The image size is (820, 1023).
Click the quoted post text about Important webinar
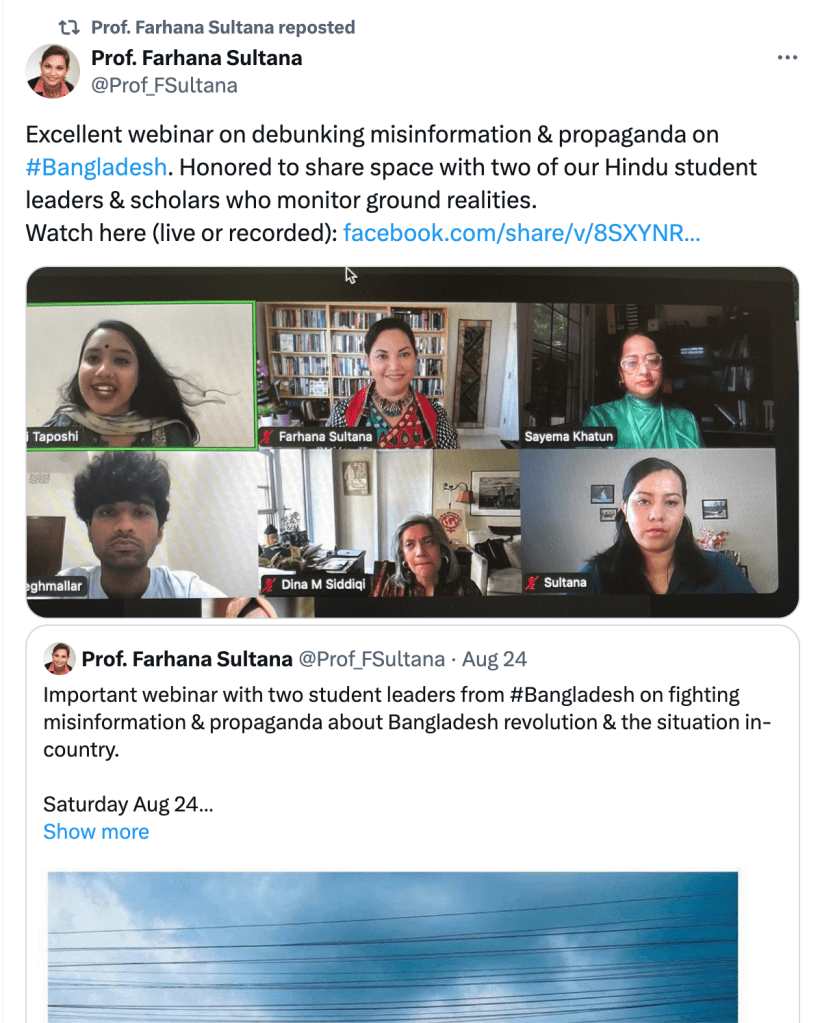[407, 722]
